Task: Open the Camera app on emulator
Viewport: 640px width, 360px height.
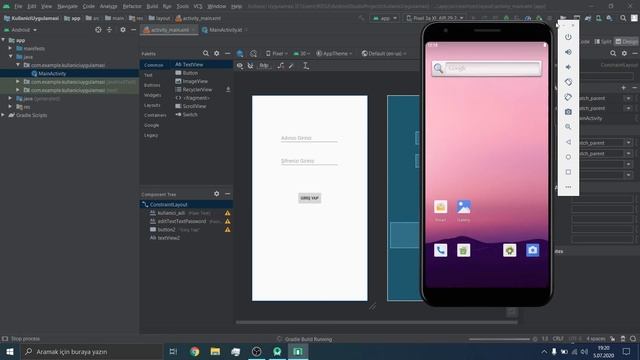Action: tap(532, 250)
